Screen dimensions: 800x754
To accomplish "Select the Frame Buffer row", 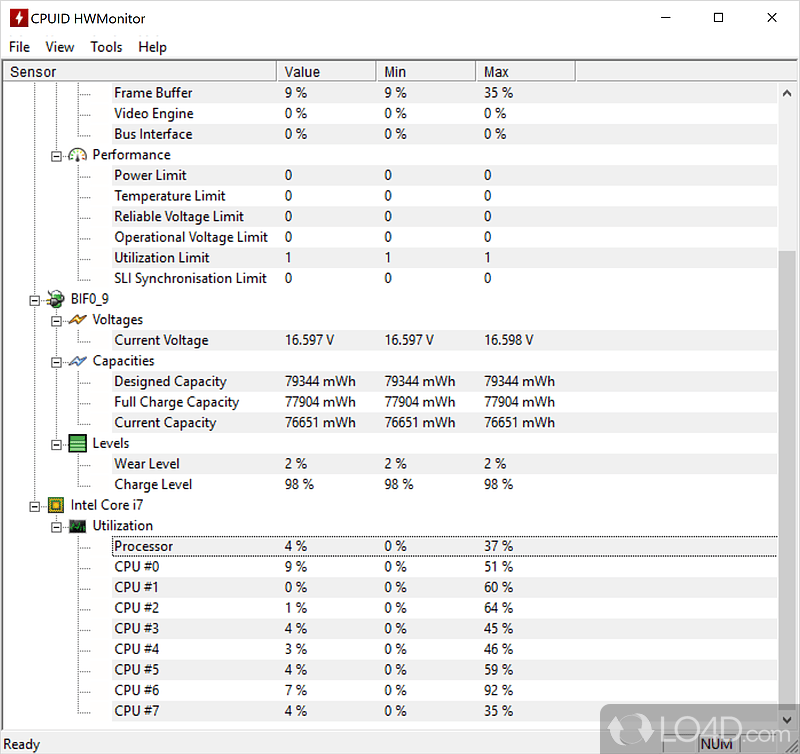I will (444, 93).
